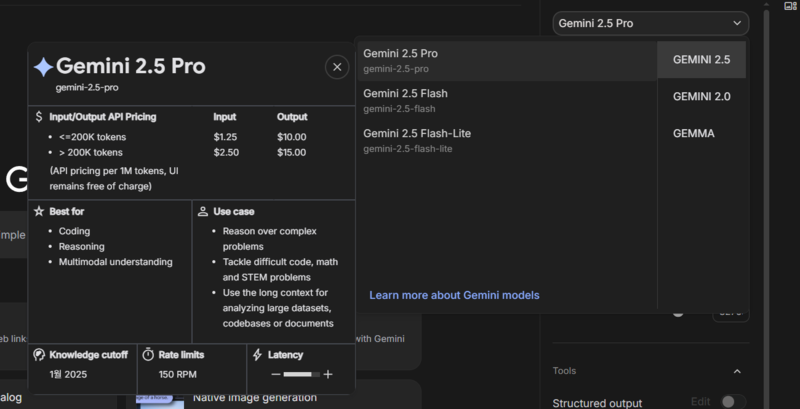Image resolution: width=800 pixels, height=409 pixels.
Task: Click the 150 RPM rate limit value
Action: coord(178,374)
